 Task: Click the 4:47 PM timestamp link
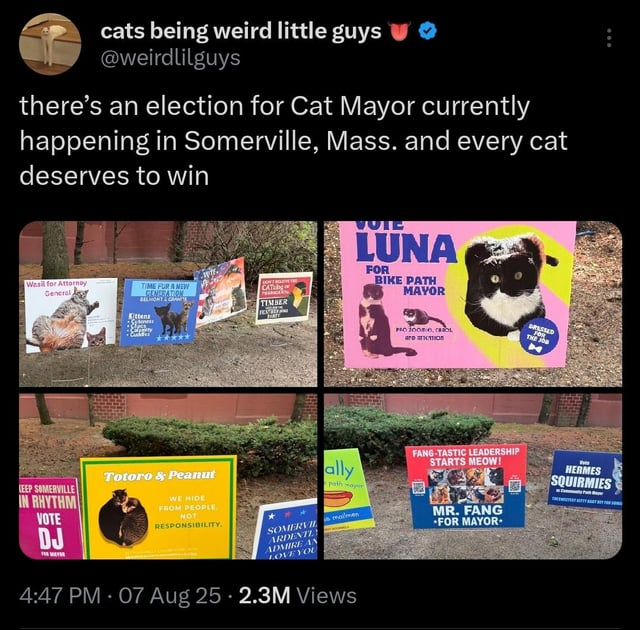(60, 595)
